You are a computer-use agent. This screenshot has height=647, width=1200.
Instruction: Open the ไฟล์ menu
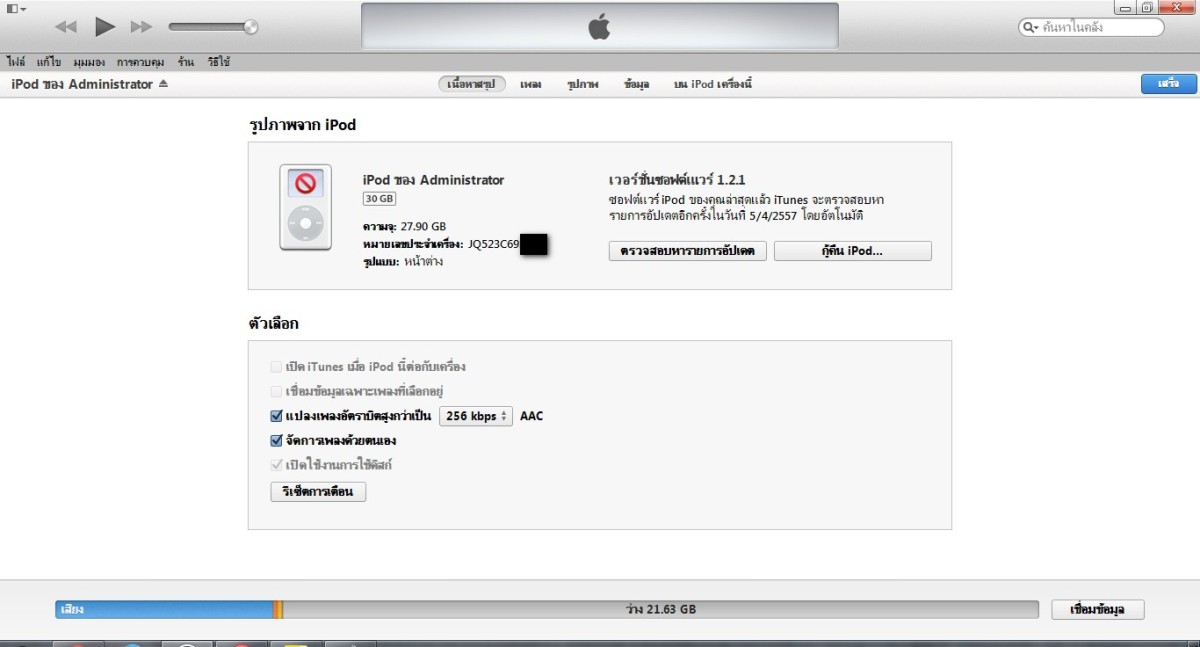[16, 62]
